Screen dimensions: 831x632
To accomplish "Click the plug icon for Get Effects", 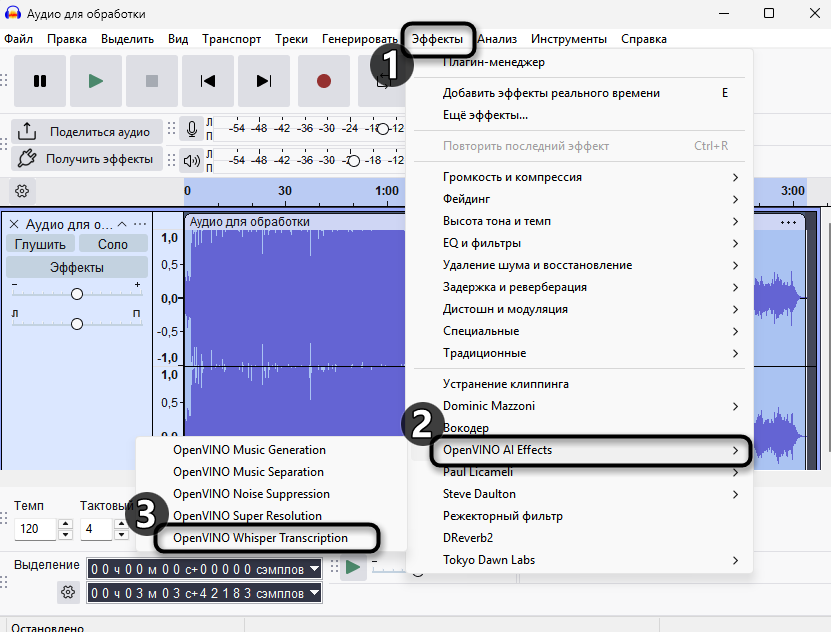I will [26, 158].
